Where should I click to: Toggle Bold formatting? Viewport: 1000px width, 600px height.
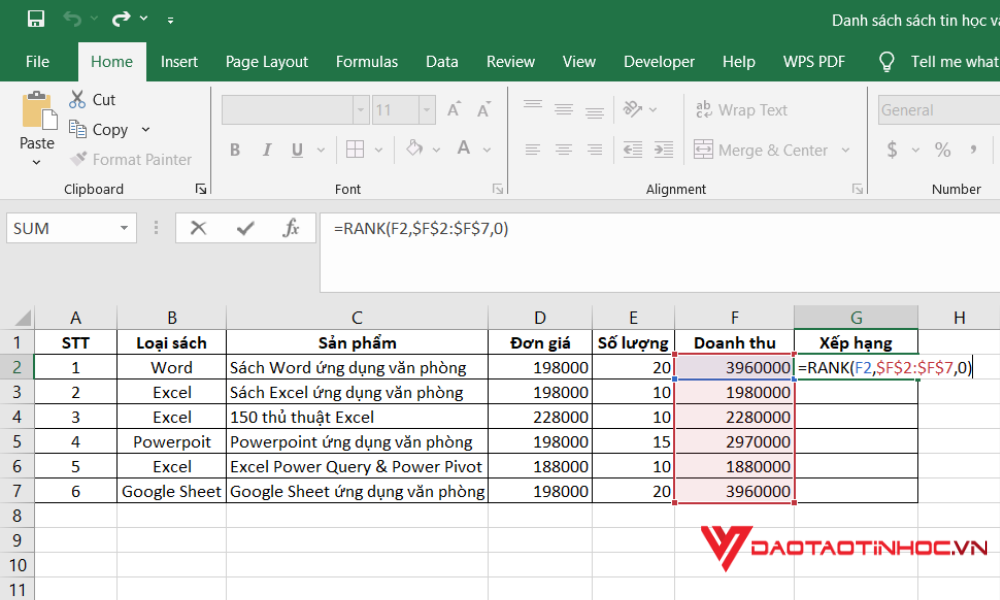point(235,150)
